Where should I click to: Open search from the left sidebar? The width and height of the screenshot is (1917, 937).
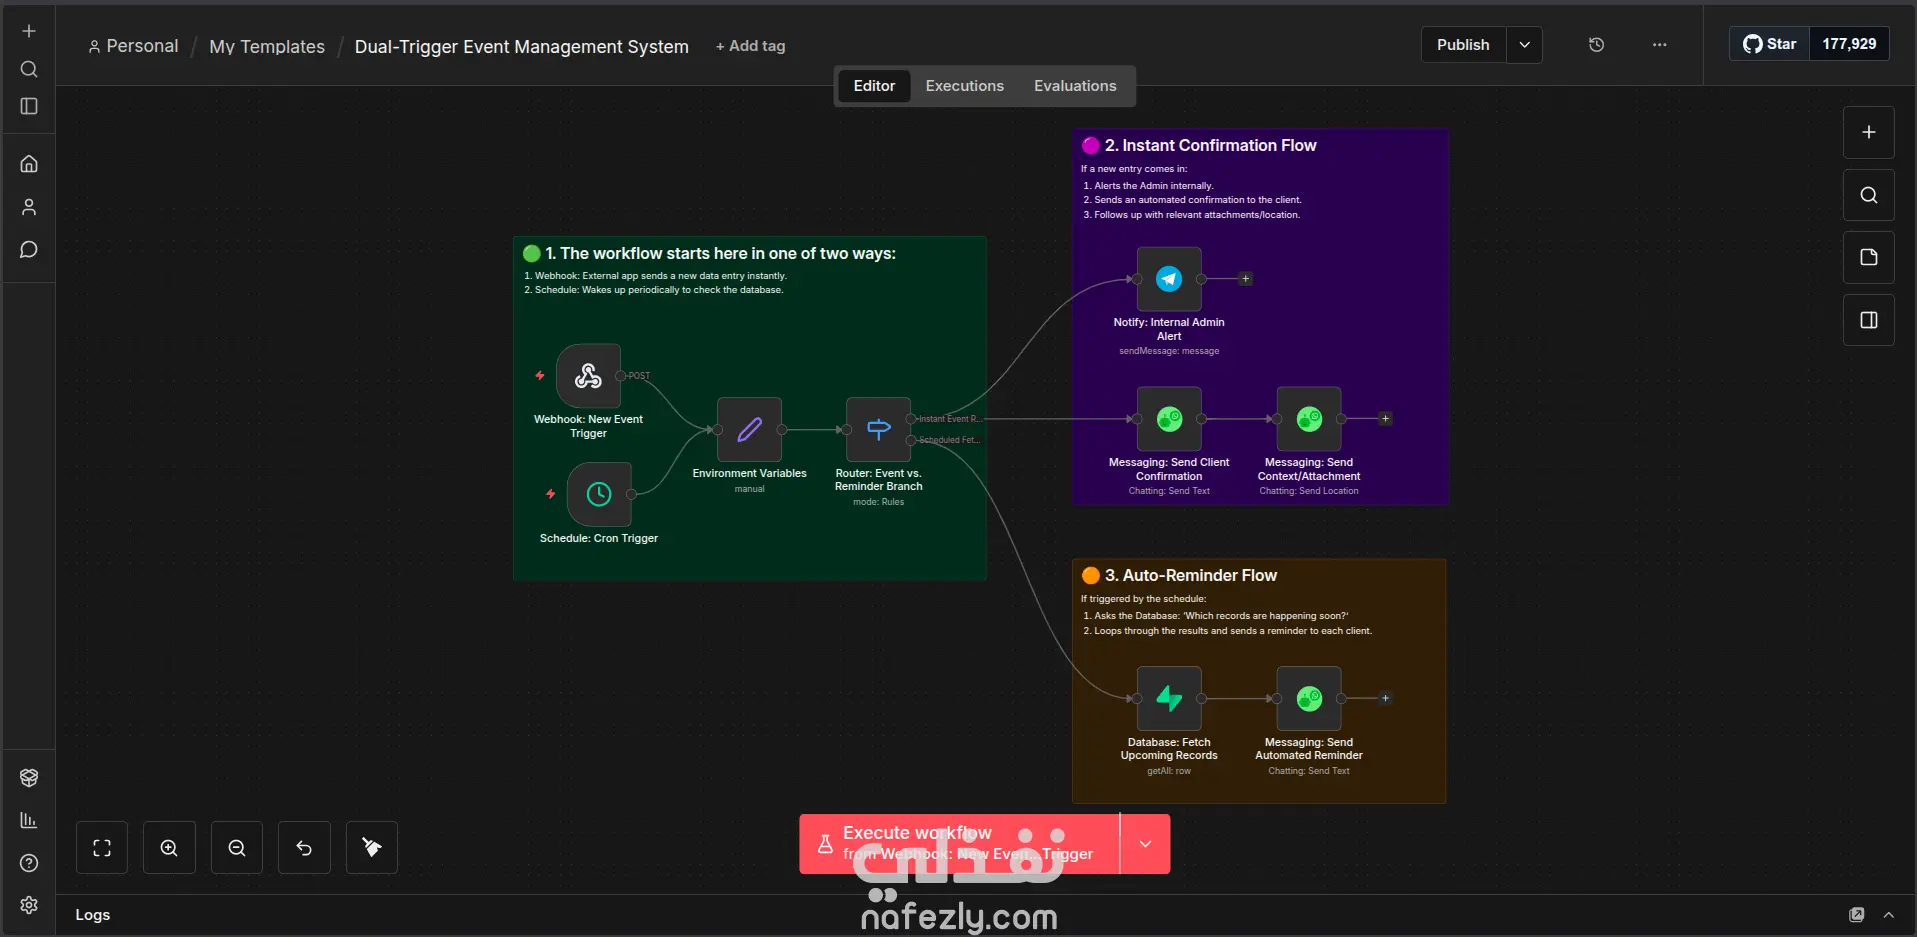(29, 69)
